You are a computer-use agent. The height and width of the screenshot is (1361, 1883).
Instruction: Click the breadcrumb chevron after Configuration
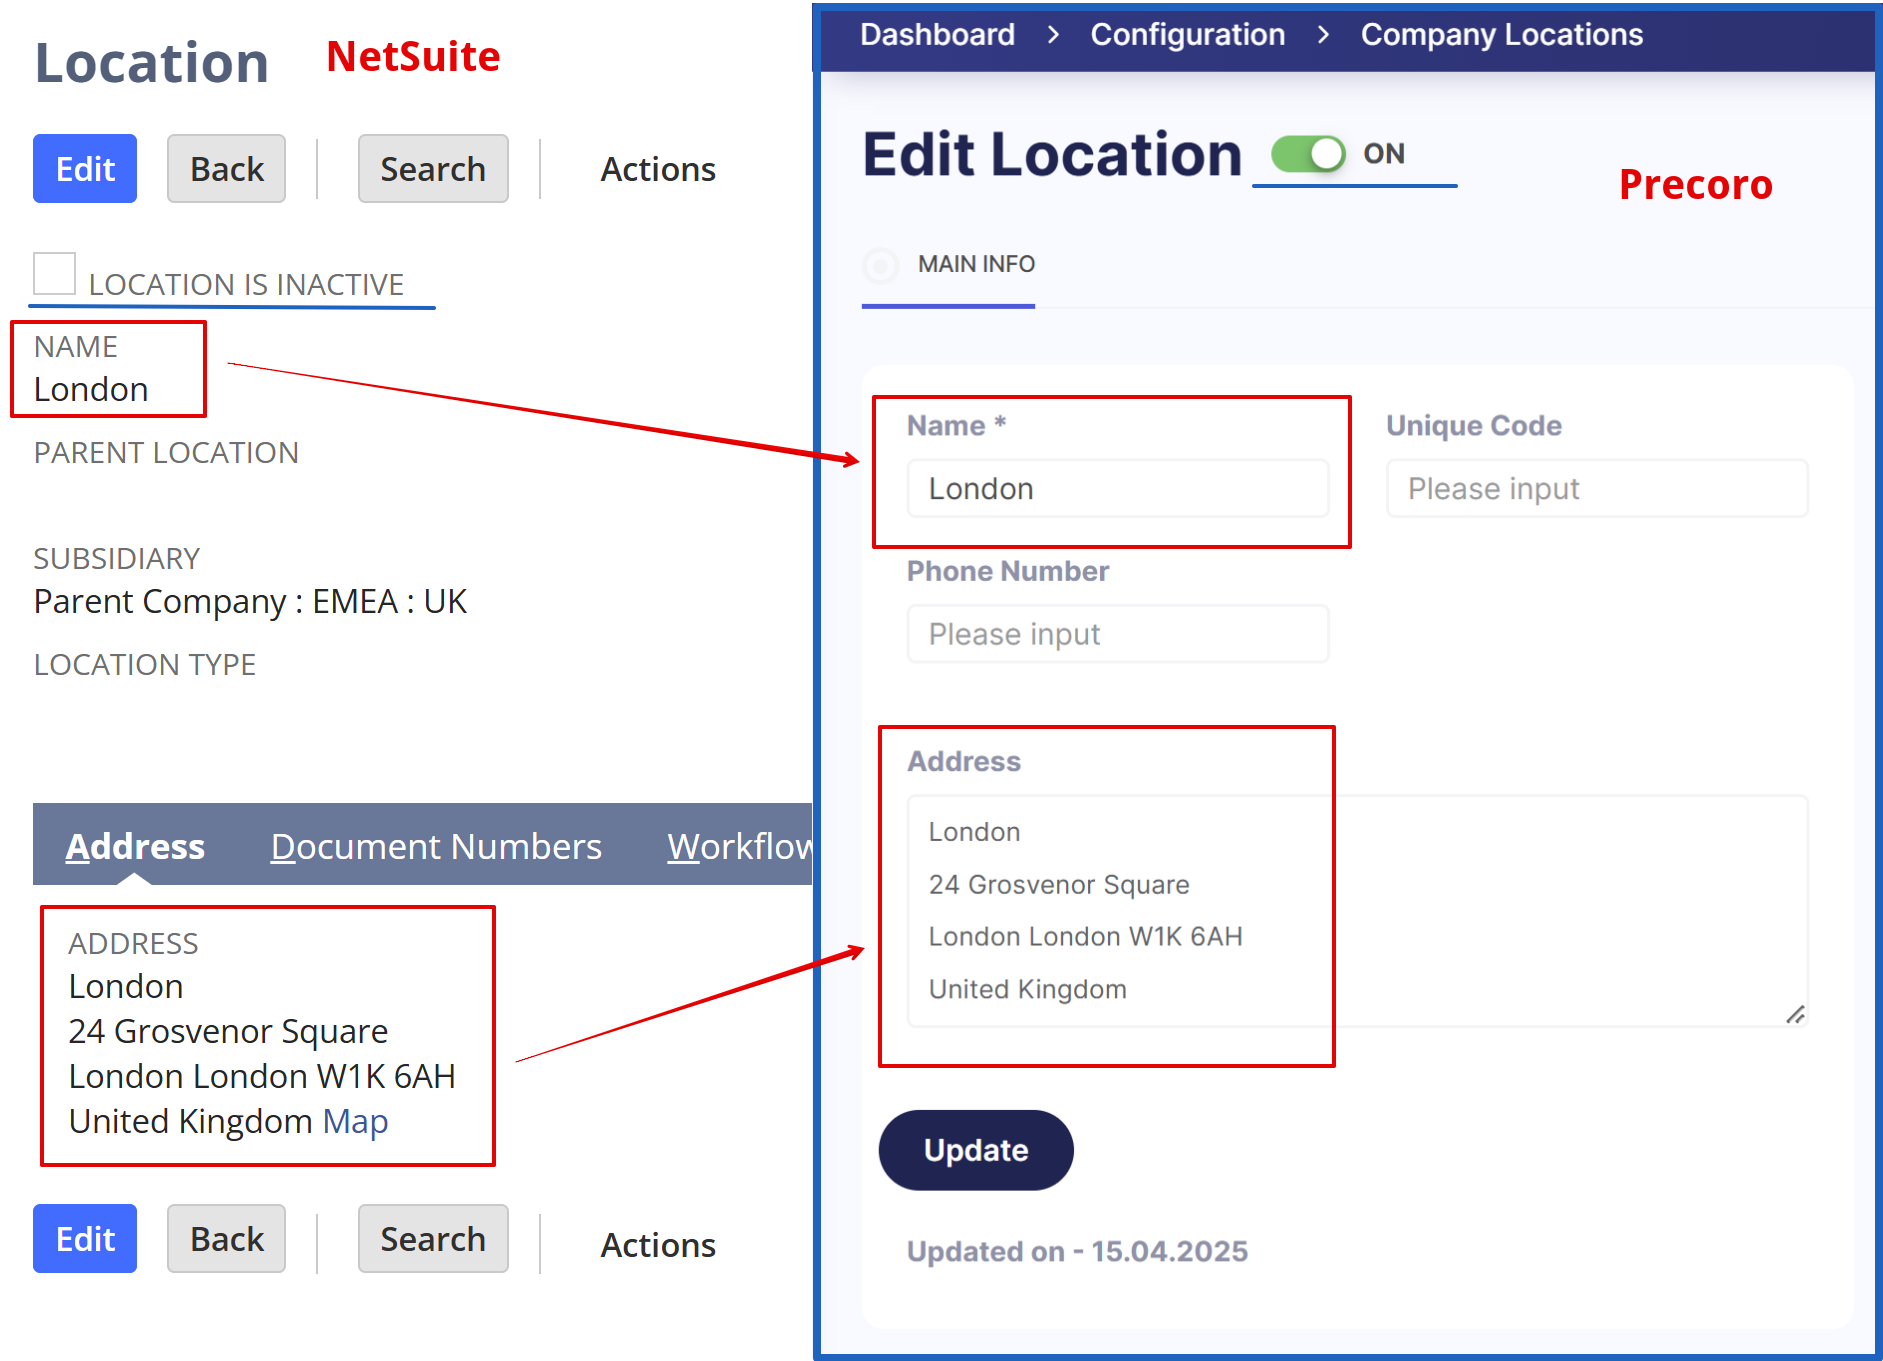(x=1323, y=35)
